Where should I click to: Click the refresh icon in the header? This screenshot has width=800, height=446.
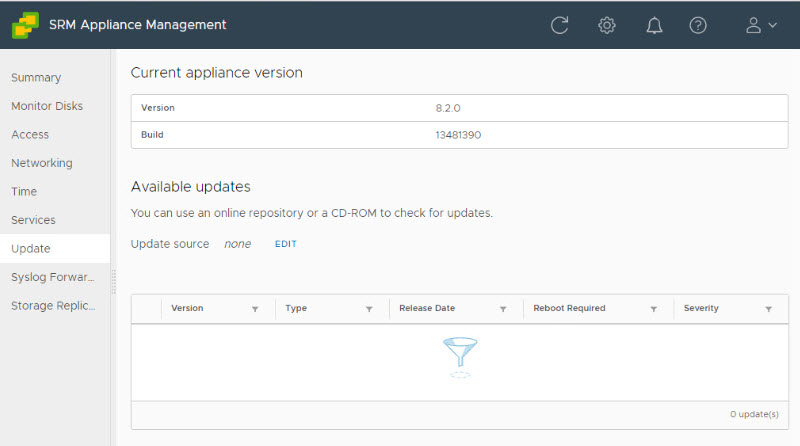click(x=560, y=25)
